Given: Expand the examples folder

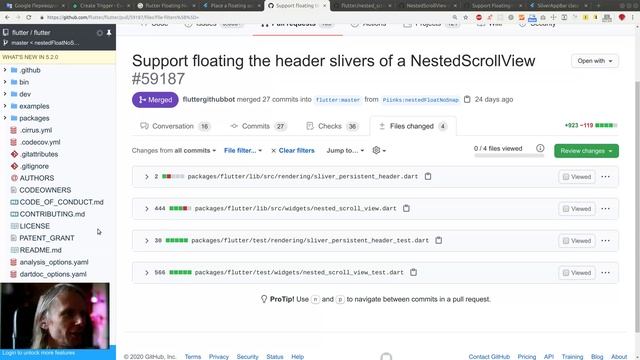Looking at the screenshot, I should coord(5,106).
